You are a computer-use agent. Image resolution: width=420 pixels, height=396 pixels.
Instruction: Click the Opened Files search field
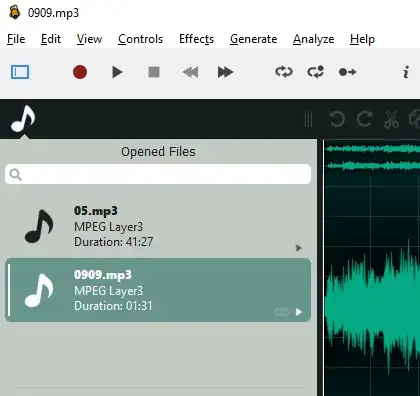(x=158, y=174)
